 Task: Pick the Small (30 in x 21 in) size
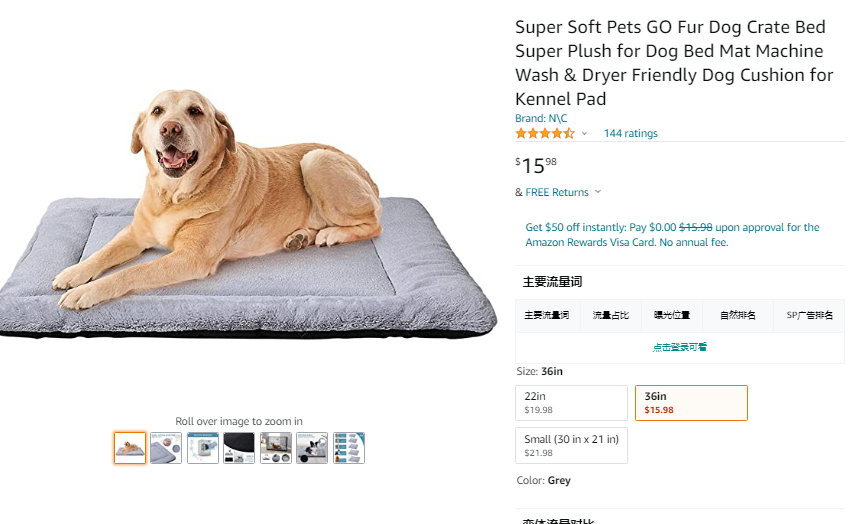click(571, 446)
